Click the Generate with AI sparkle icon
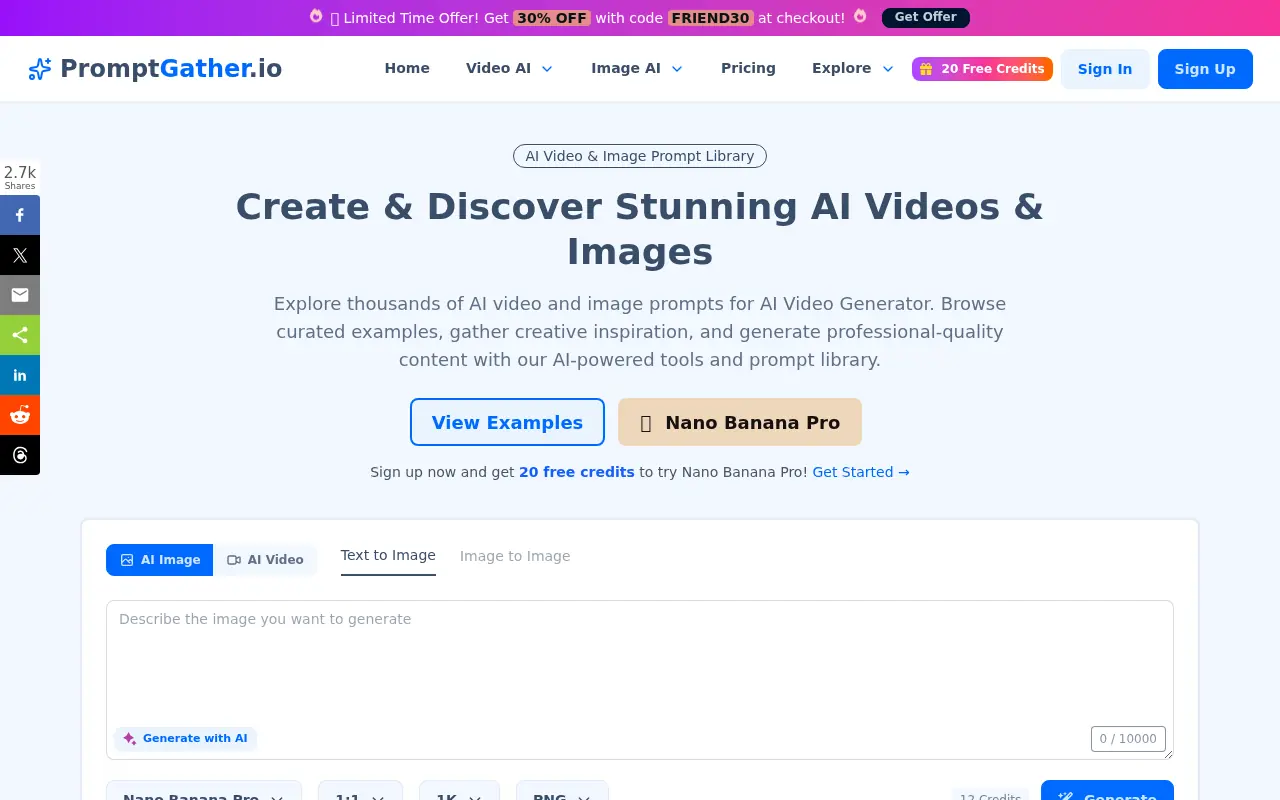Screen dimensions: 1280x800 coord(130,738)
